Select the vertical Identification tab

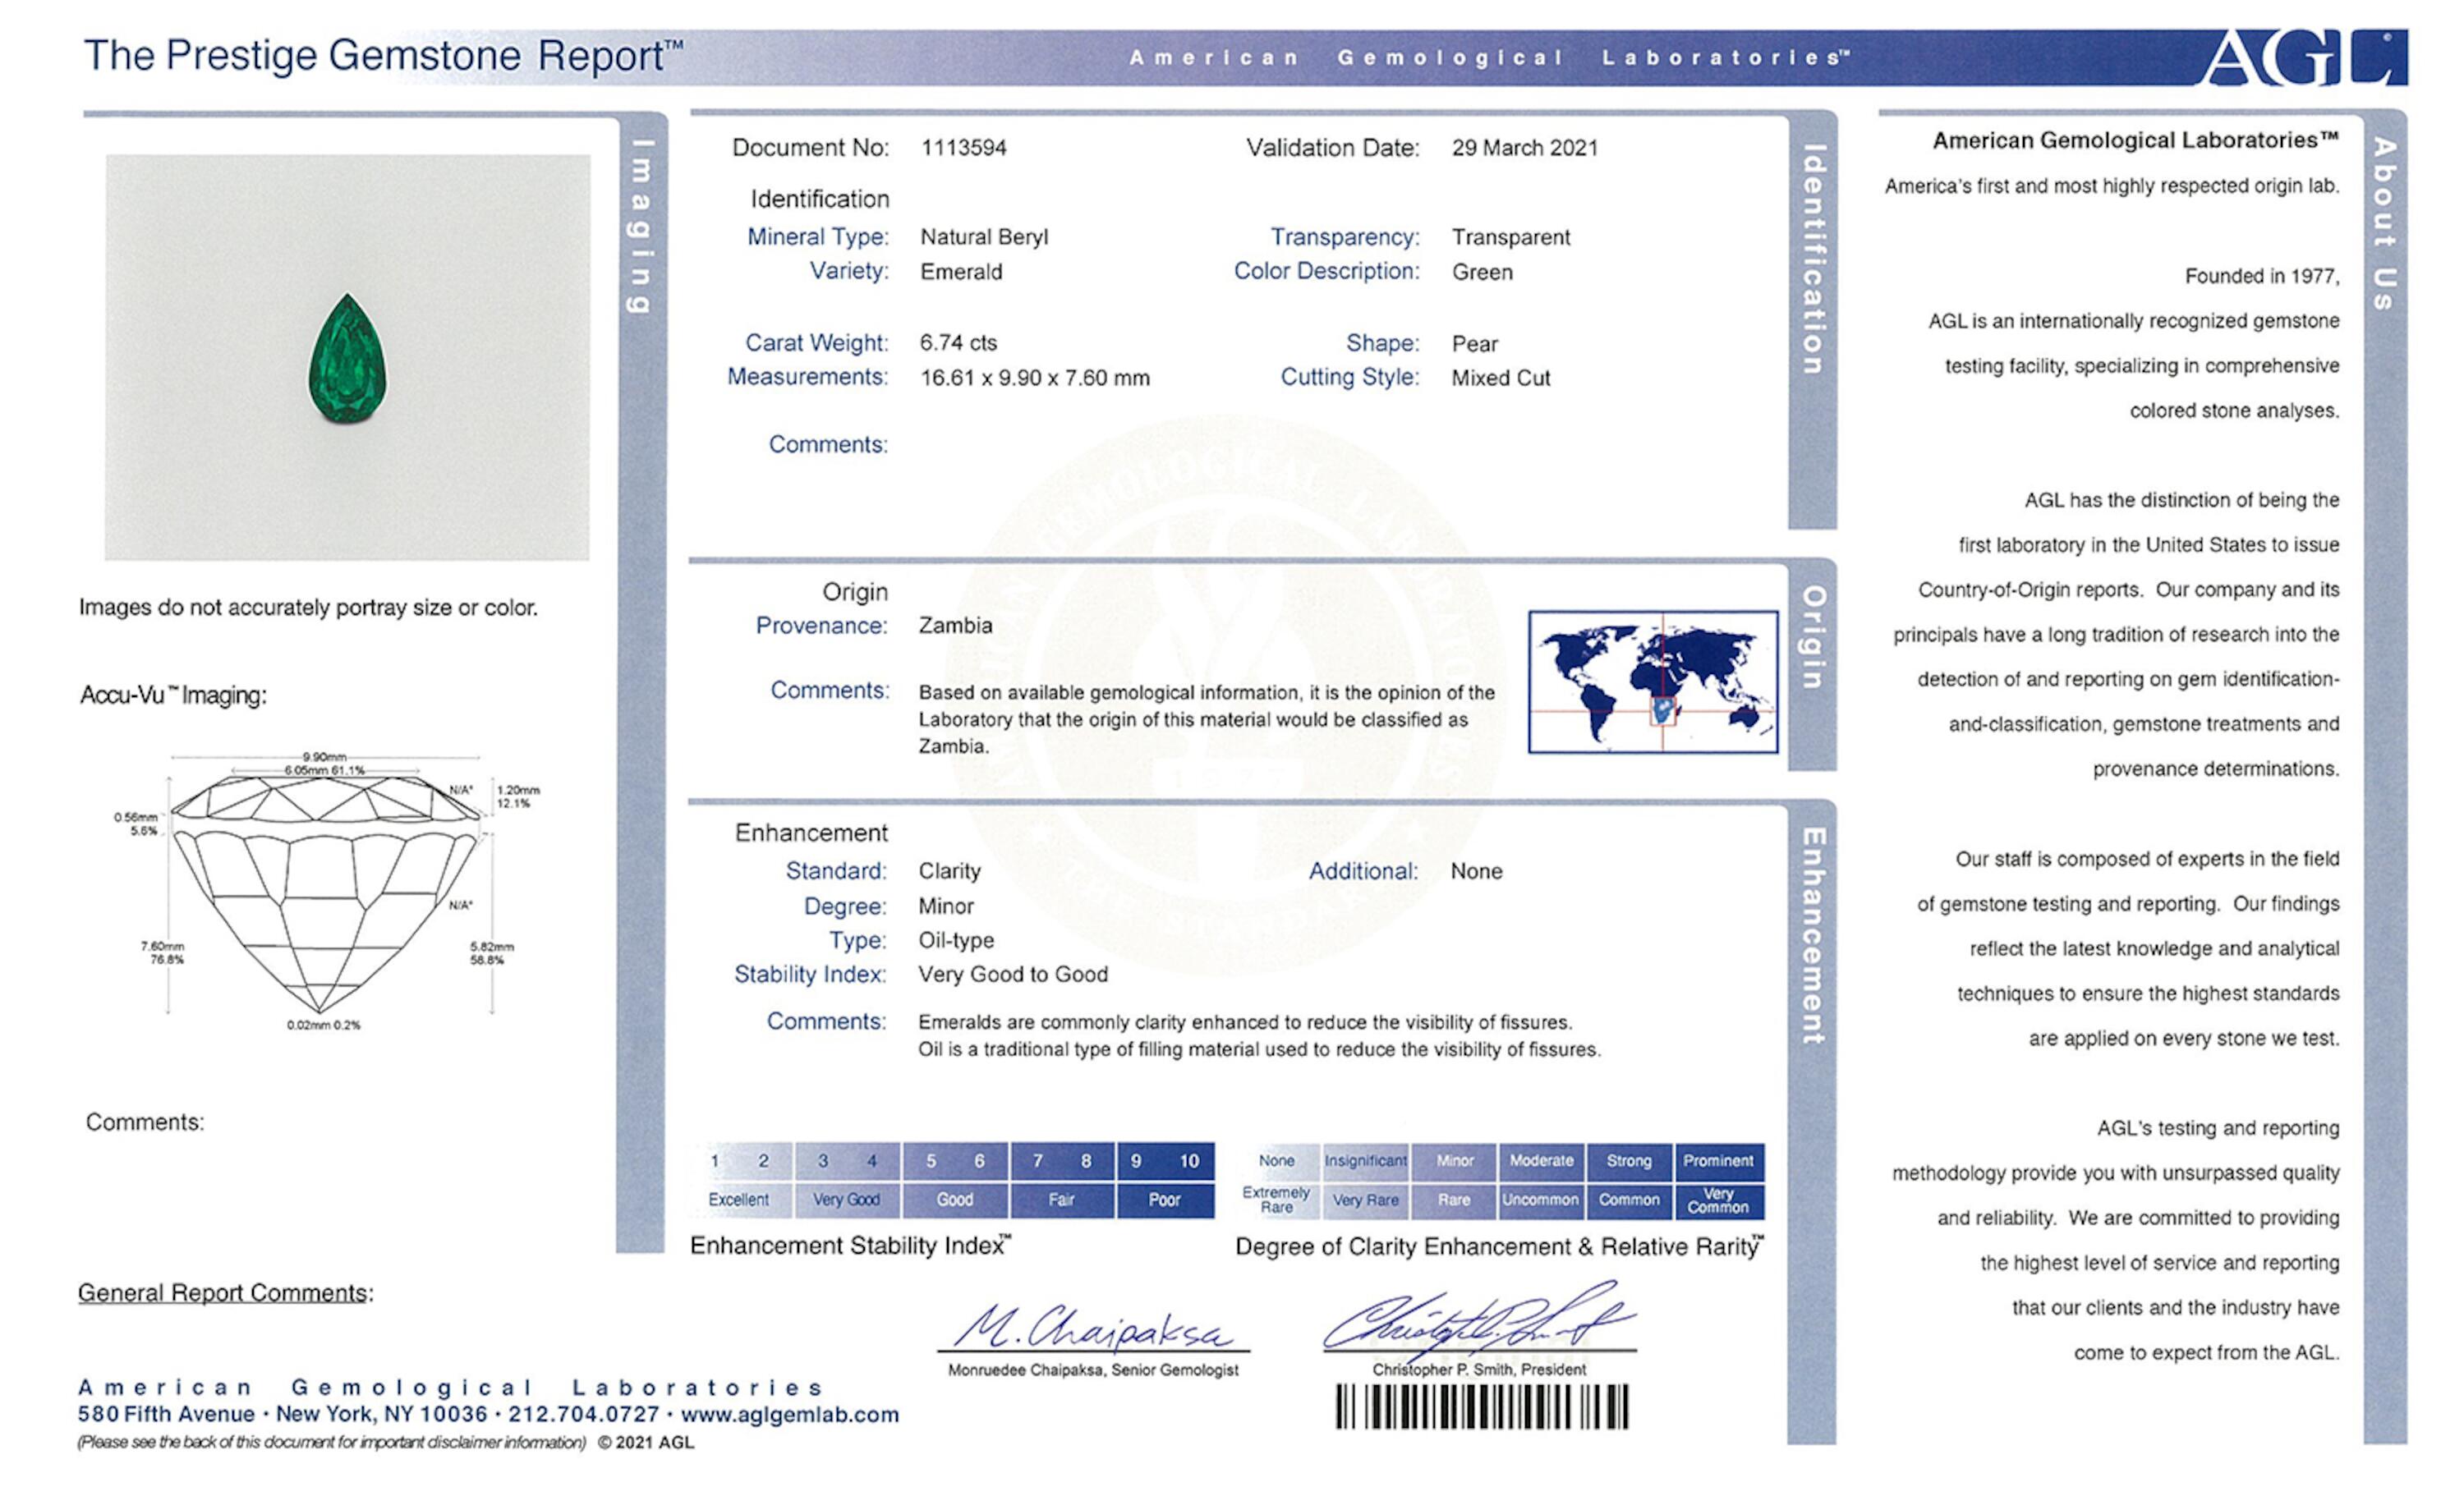pos(1812,260)
